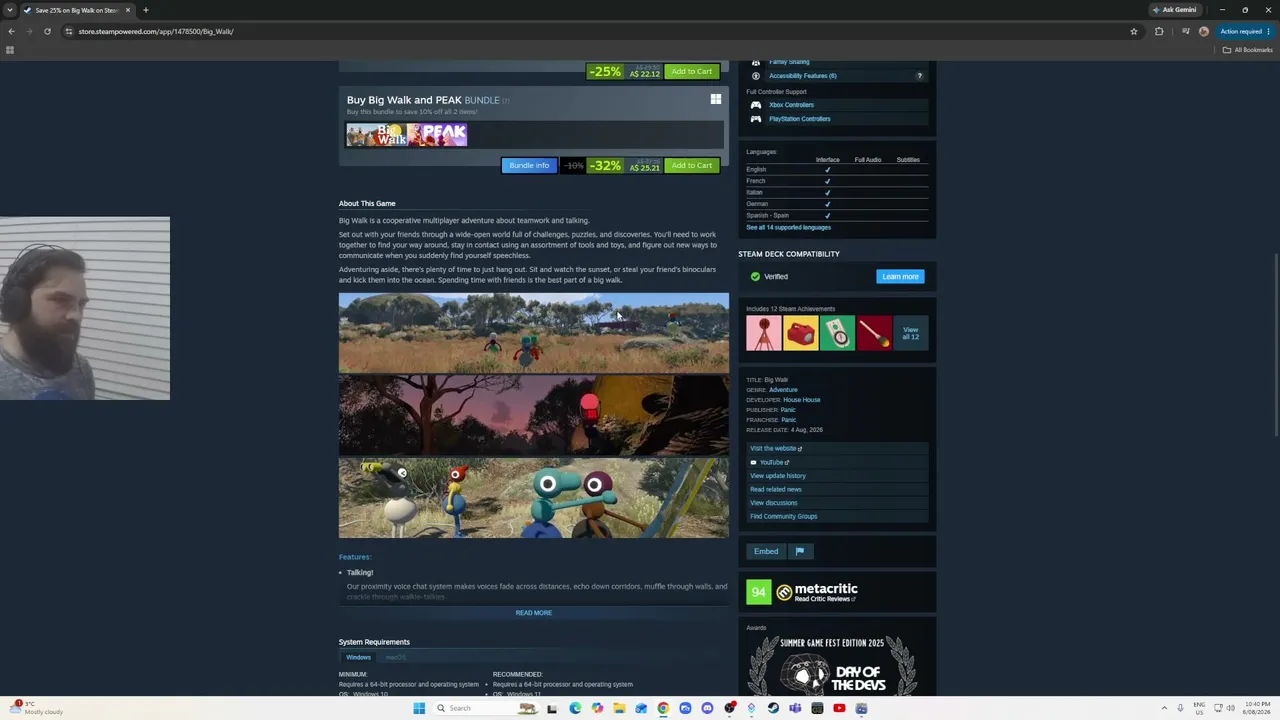The height and width of the screenshot is (720, 1280).
Task: Open Bundle info for Big Walk and PEAK
Action: click(x=529, y=166)
